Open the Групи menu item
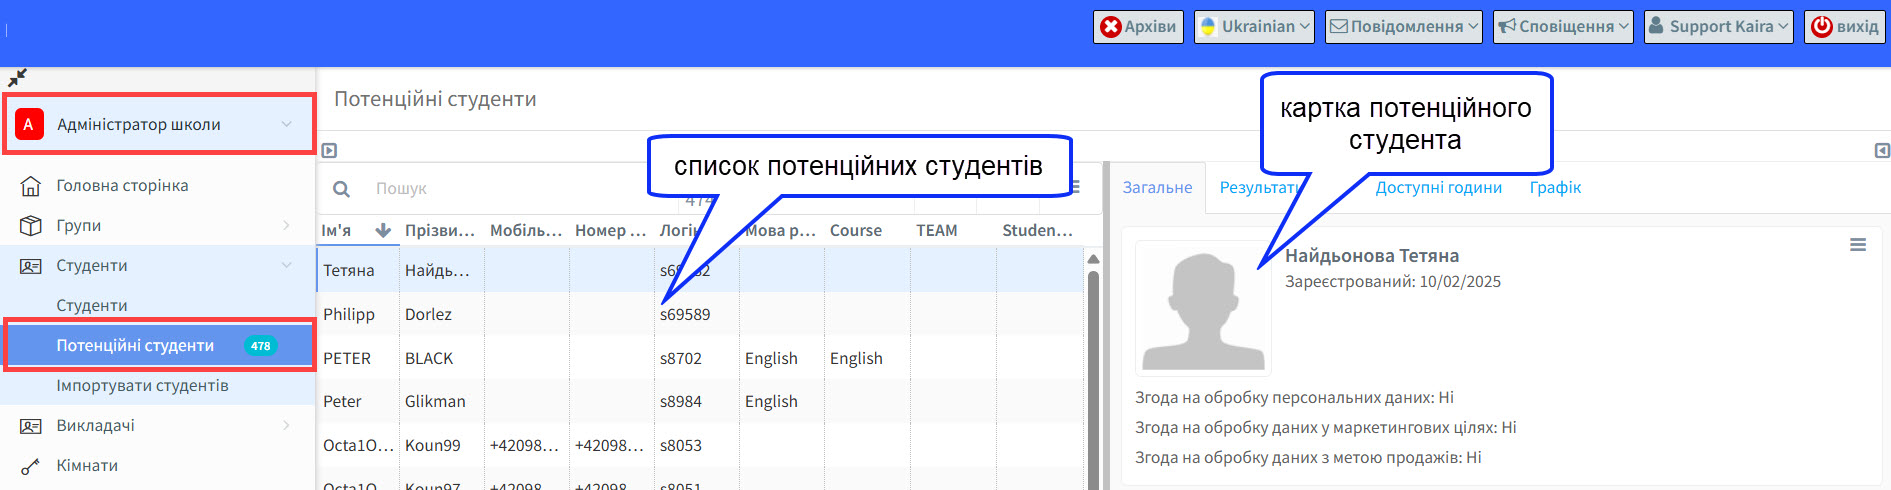Screen dimensions: 1891x490 click(x=79, y=225)
